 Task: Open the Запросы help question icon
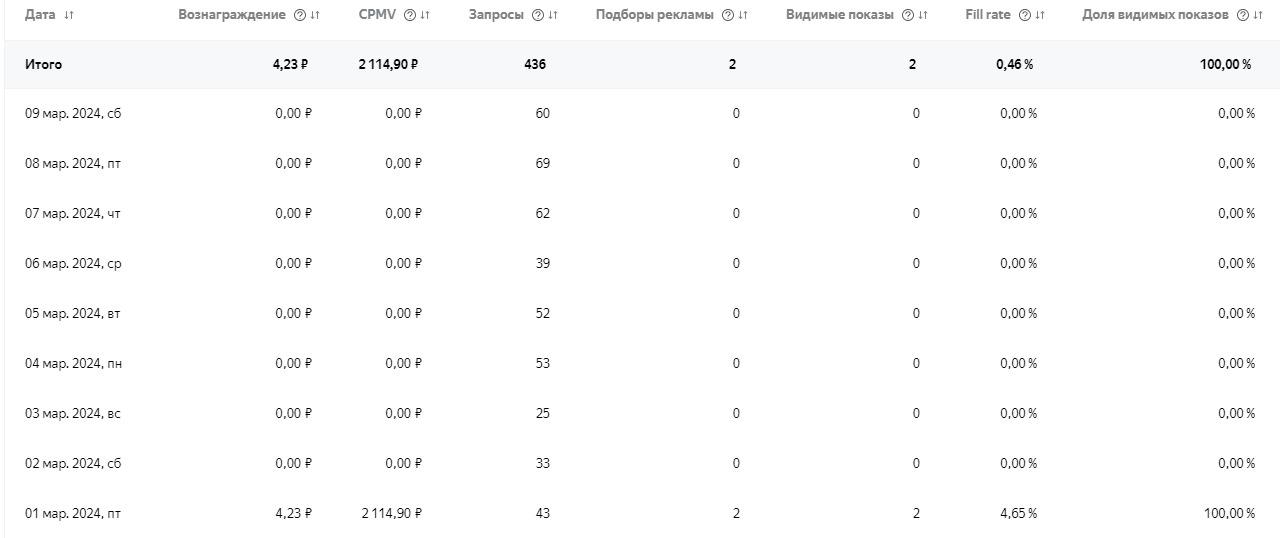537,15
